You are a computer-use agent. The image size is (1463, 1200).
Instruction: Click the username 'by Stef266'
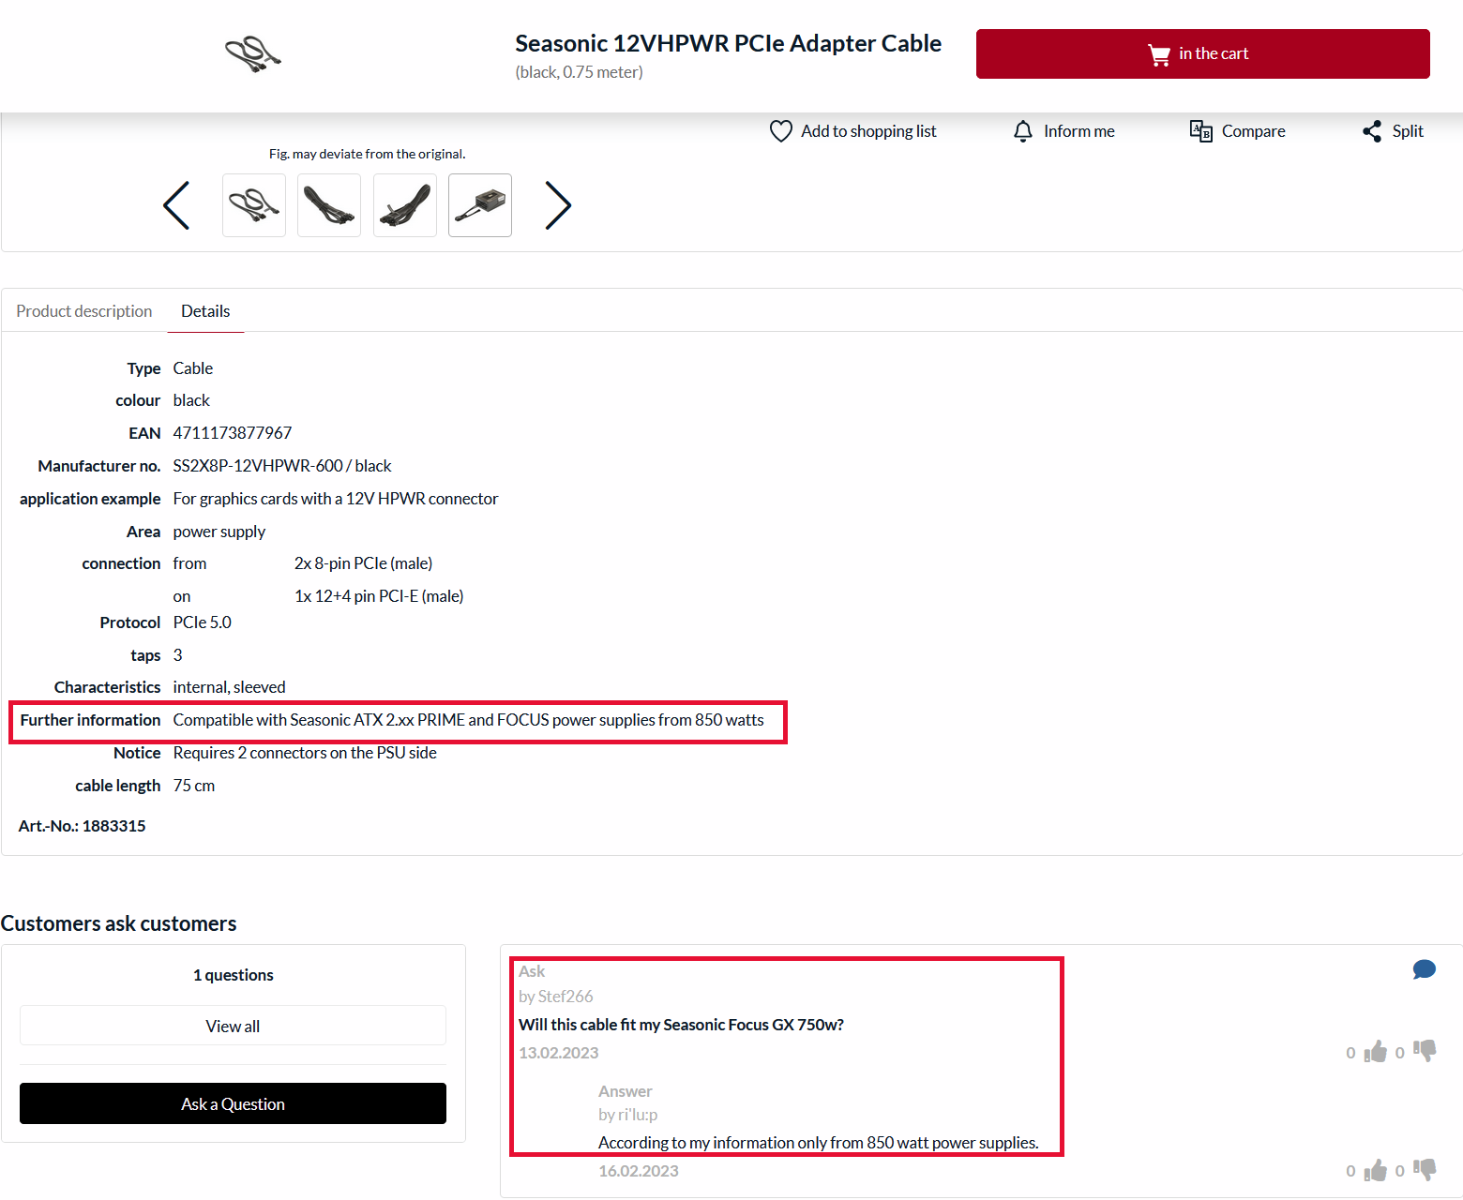coord(555,997)
